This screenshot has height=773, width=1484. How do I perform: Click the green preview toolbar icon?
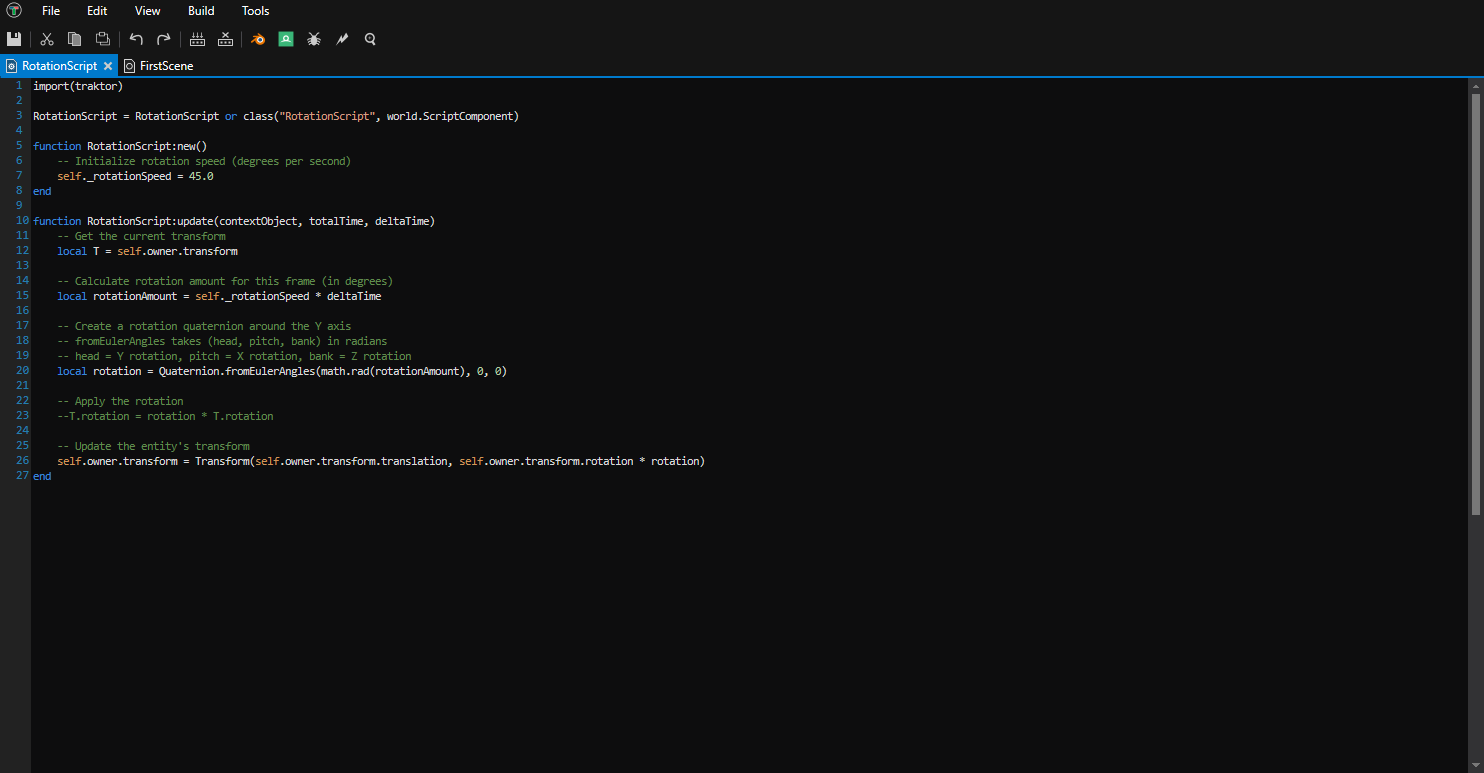pyautogui.click(x=286, y=38)
